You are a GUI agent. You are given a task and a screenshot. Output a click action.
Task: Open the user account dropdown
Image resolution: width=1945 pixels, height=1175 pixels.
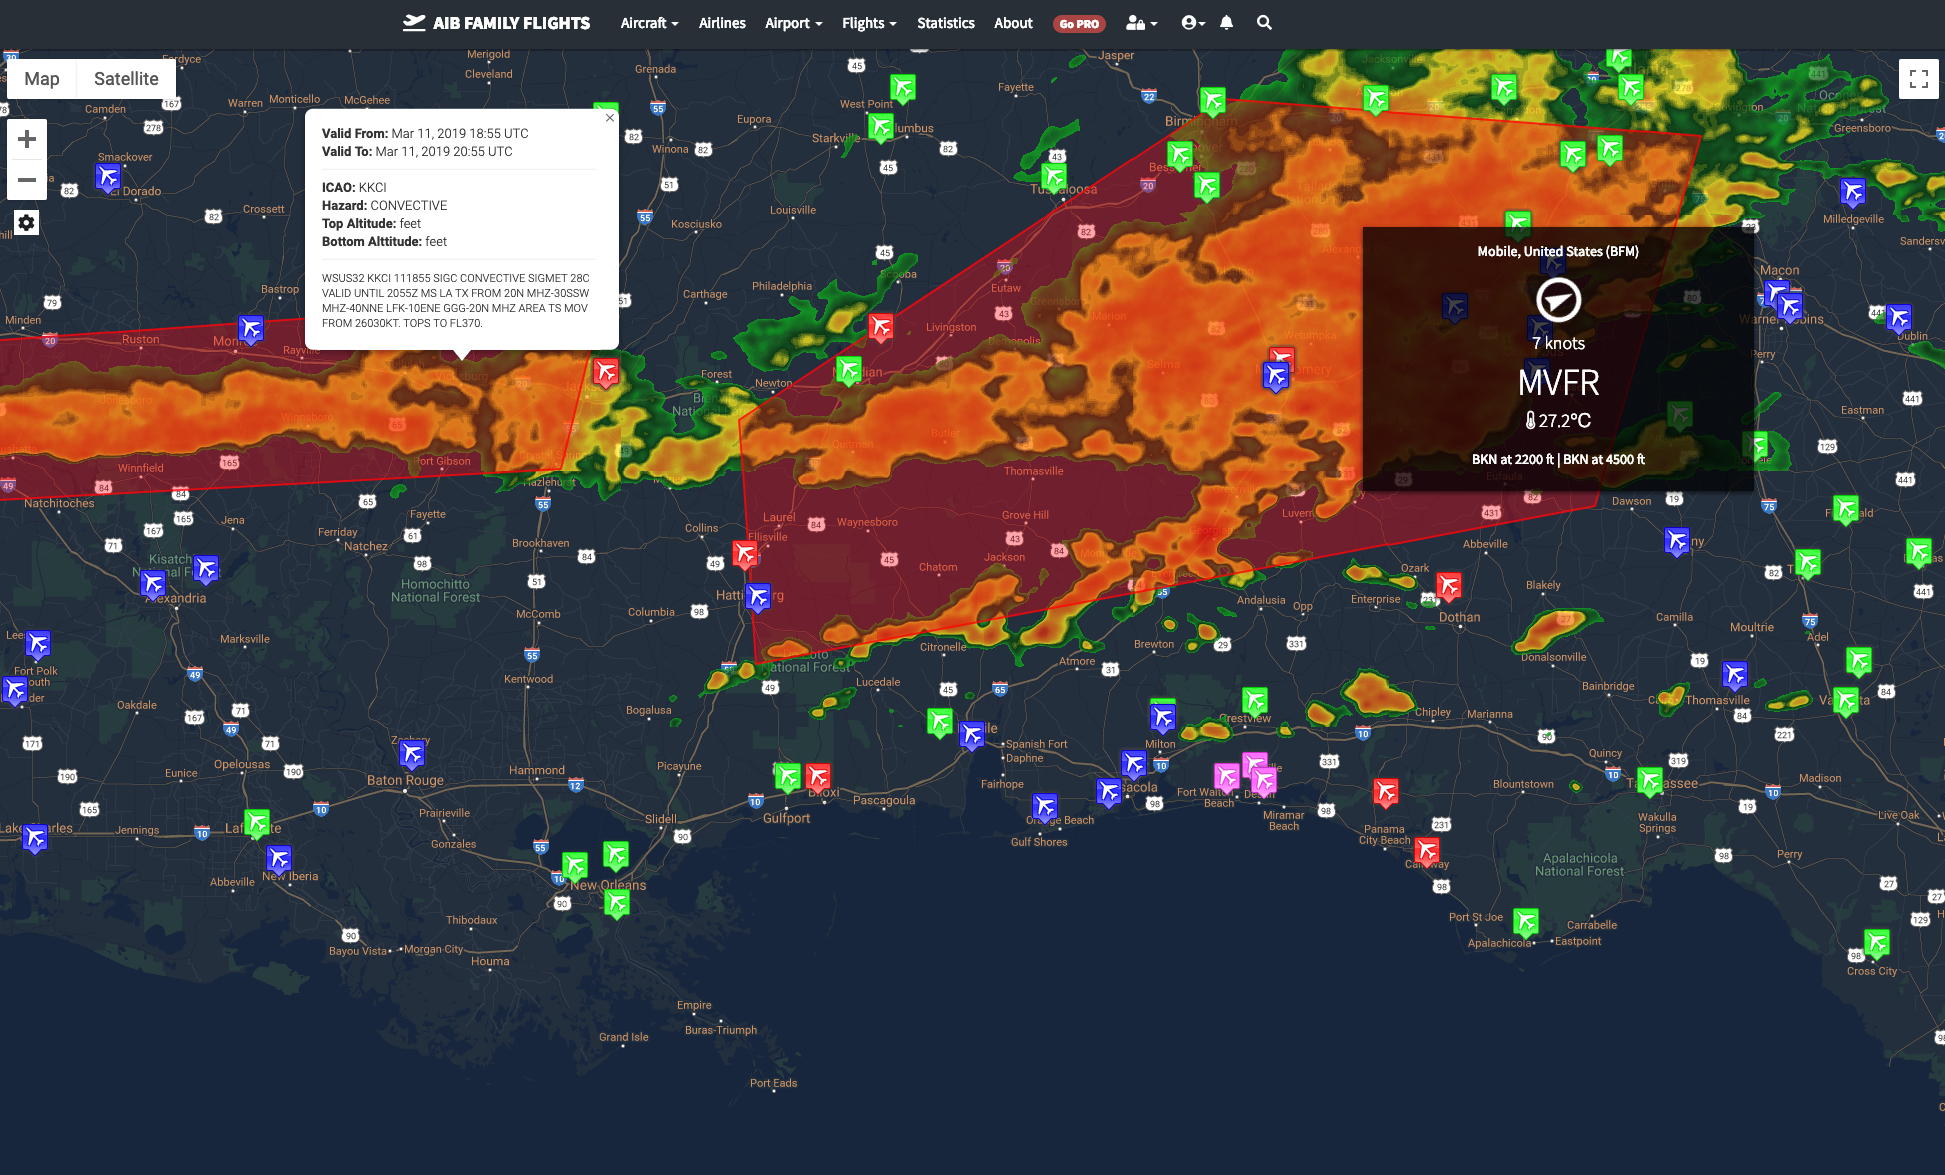[1193, 22]
